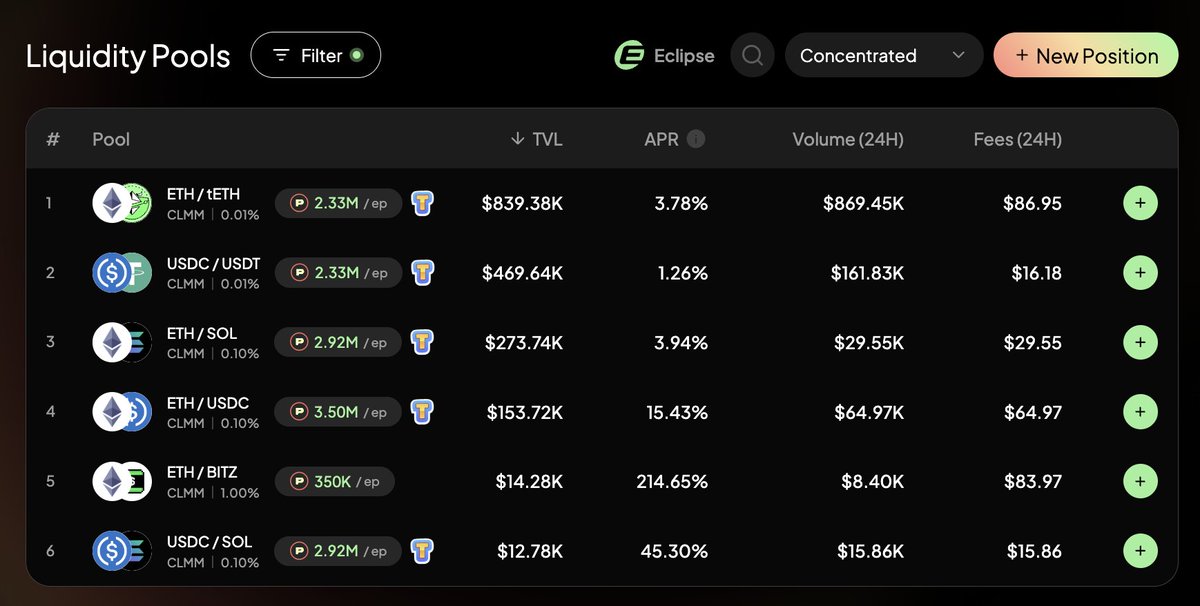The width and height of the screenshot is (1200, 606).
Task: Click plus icon for USDC / USDT row
Action: point(1140,272)
